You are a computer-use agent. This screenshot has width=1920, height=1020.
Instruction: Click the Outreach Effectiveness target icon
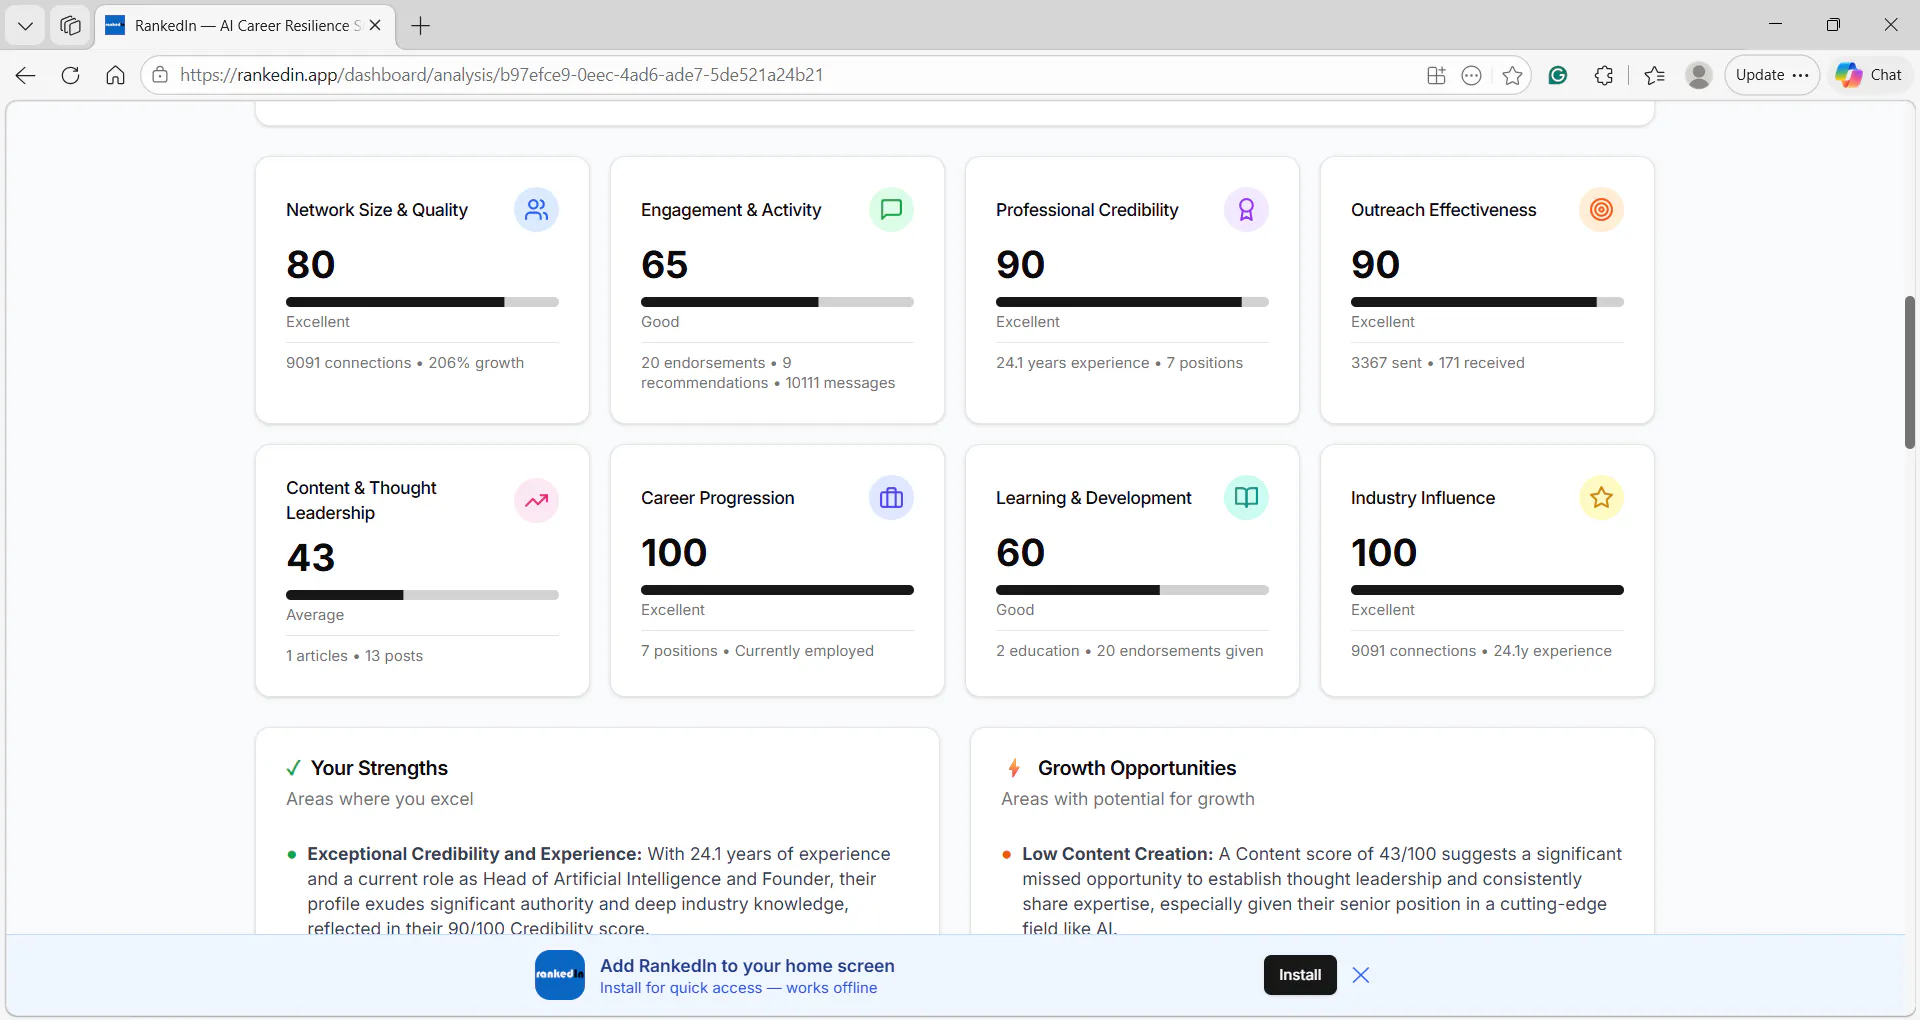tap(1601, 210)
